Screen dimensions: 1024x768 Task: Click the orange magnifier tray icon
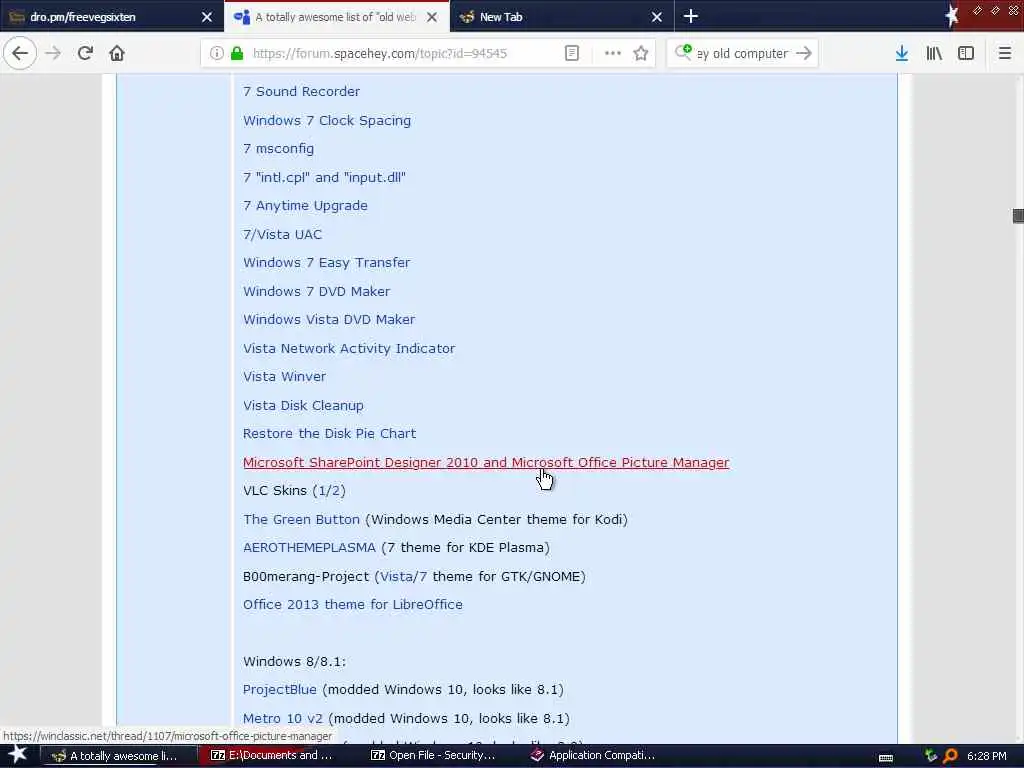click(x=950, y=756)
